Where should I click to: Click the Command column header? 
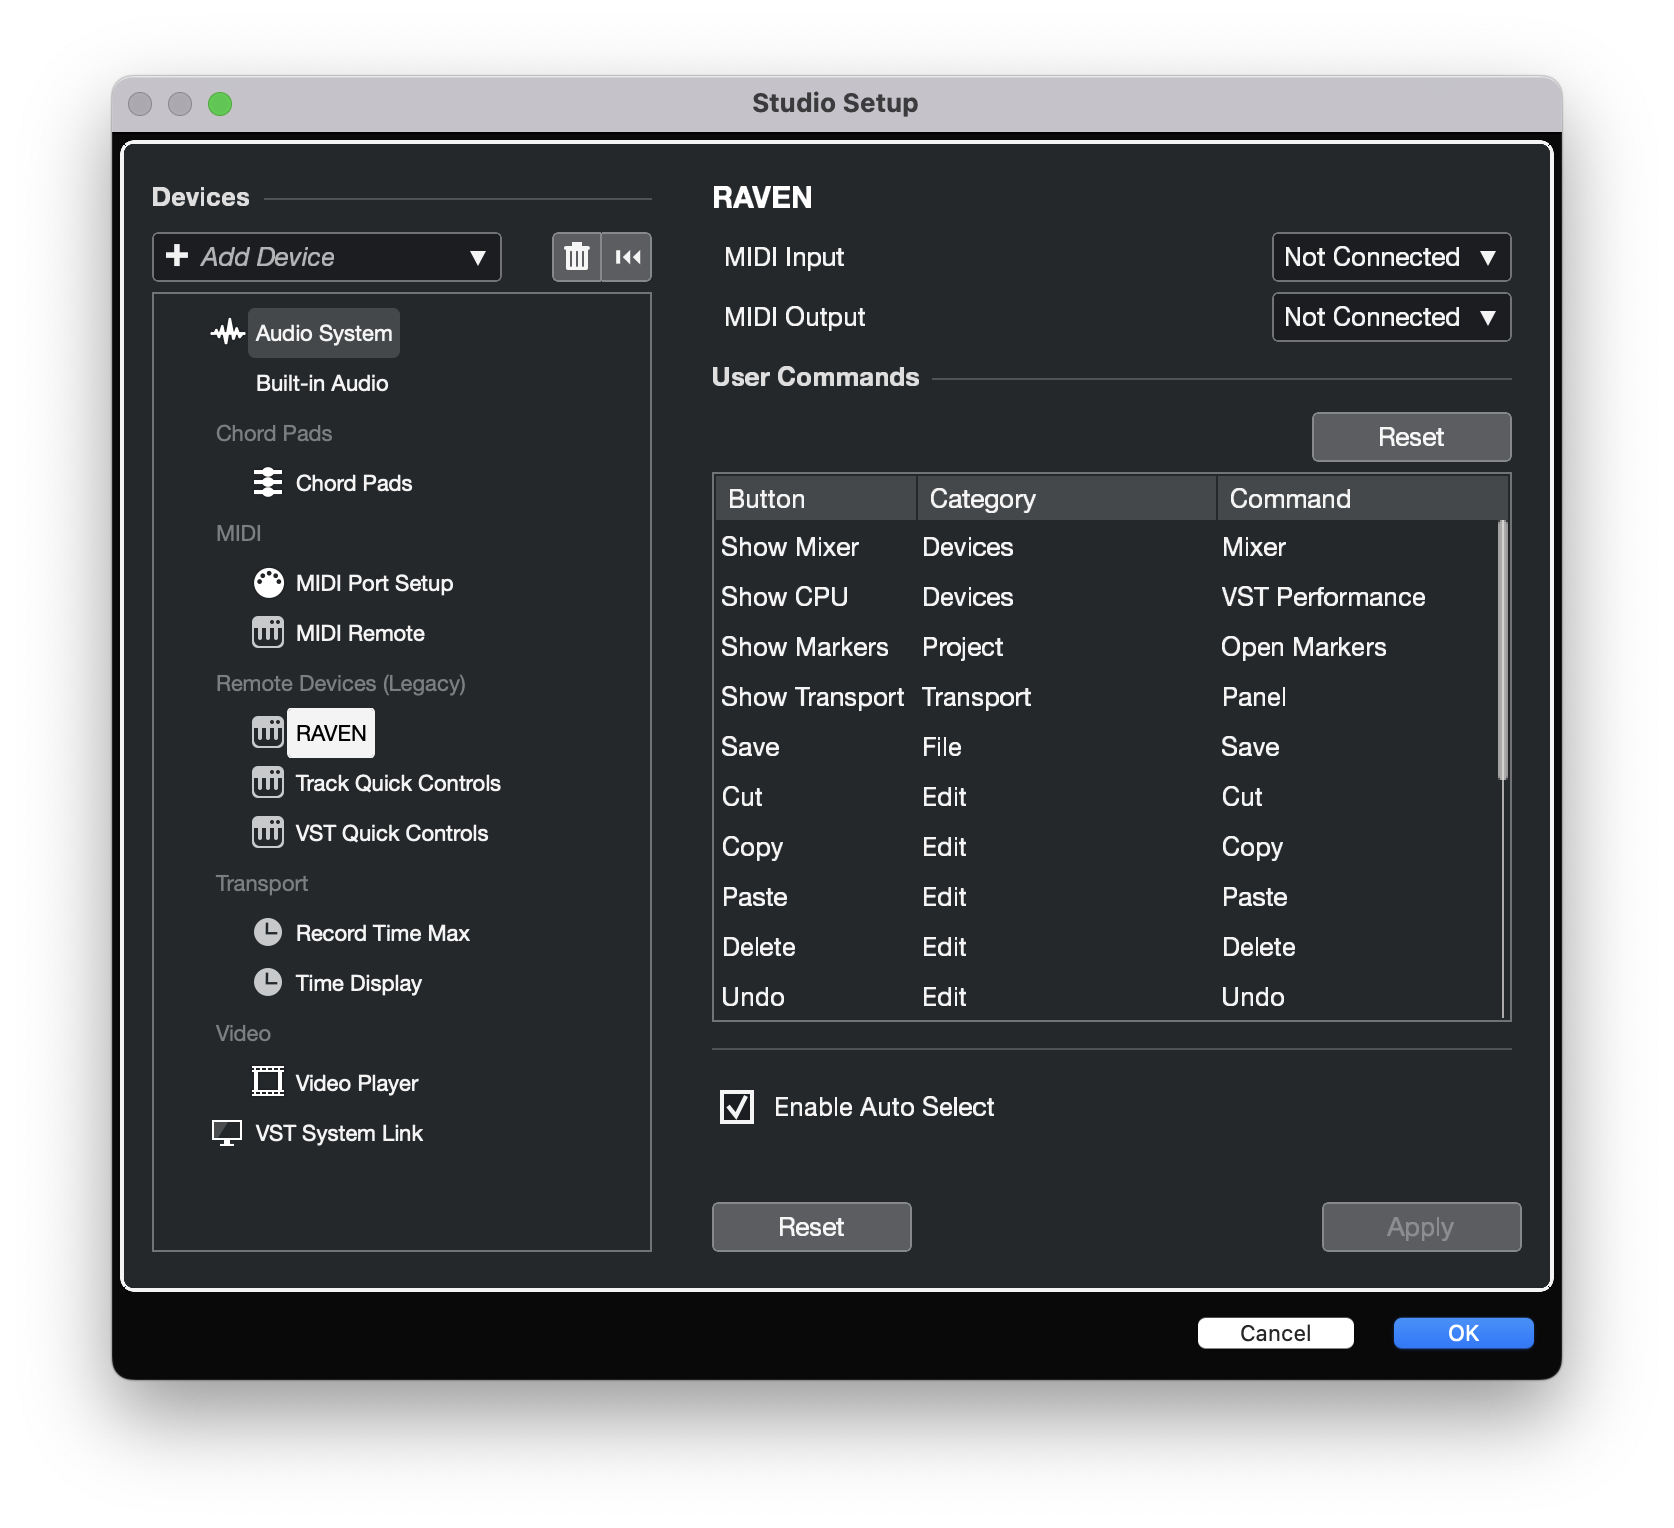1362,498
